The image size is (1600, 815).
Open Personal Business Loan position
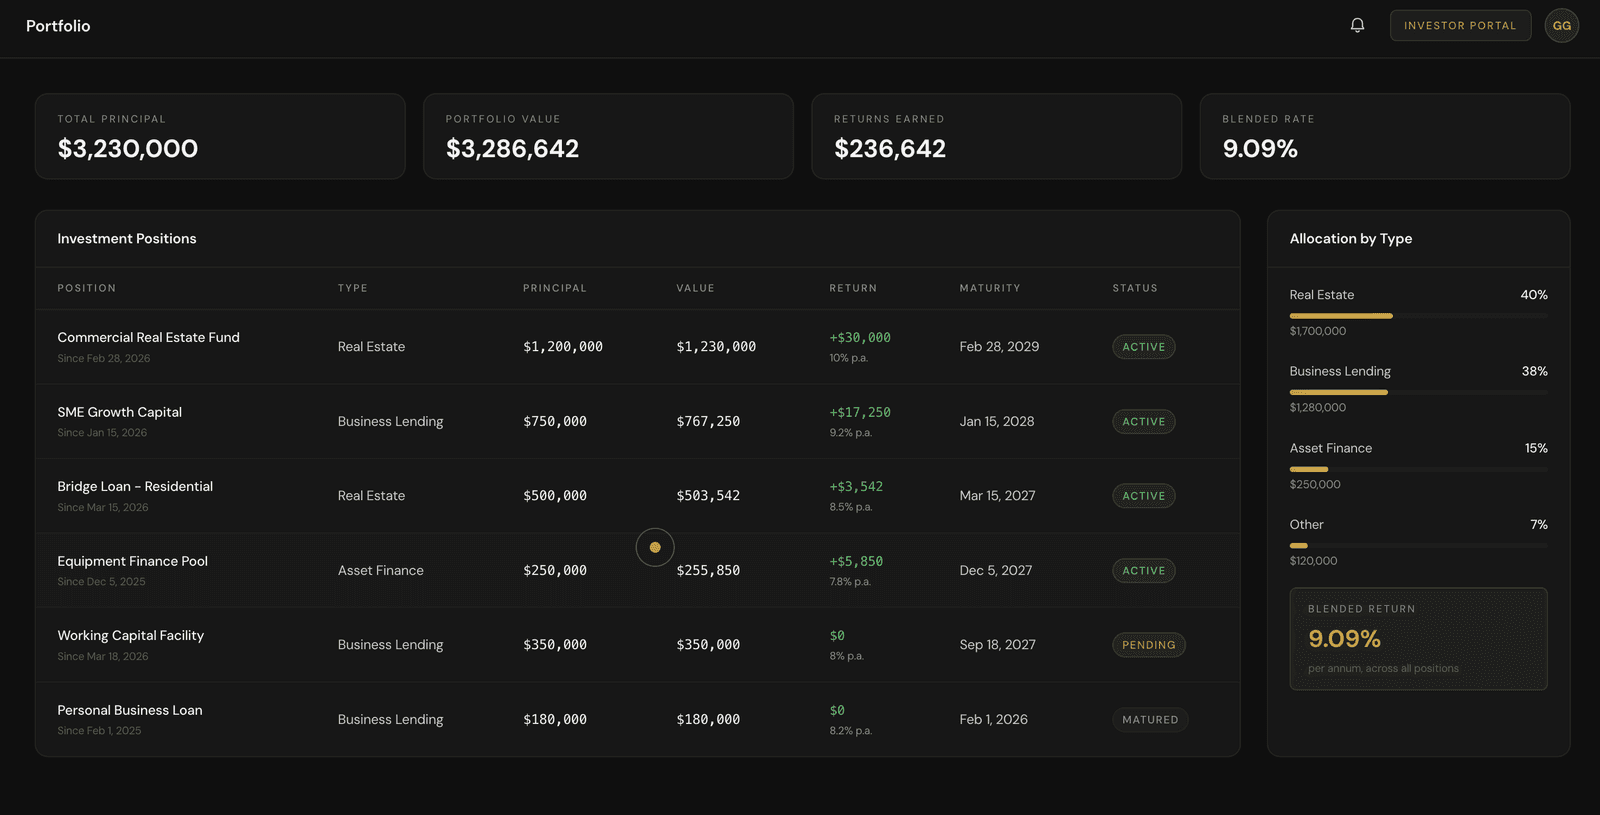tap(638, 719)
